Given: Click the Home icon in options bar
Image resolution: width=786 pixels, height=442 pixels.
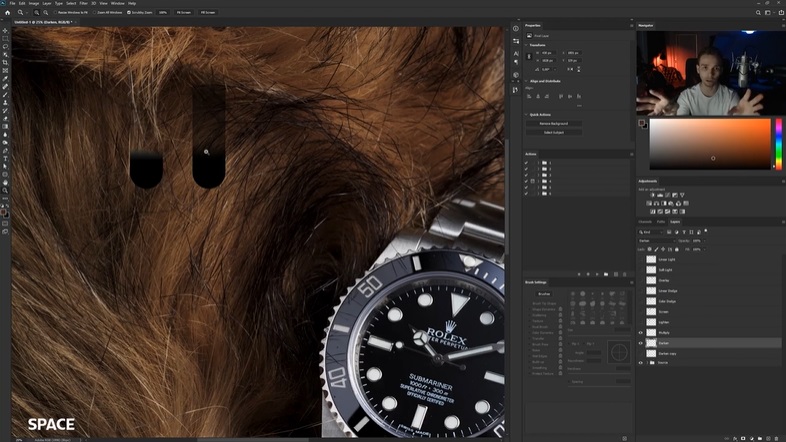Looking at the screenshot, I should 7,13.
